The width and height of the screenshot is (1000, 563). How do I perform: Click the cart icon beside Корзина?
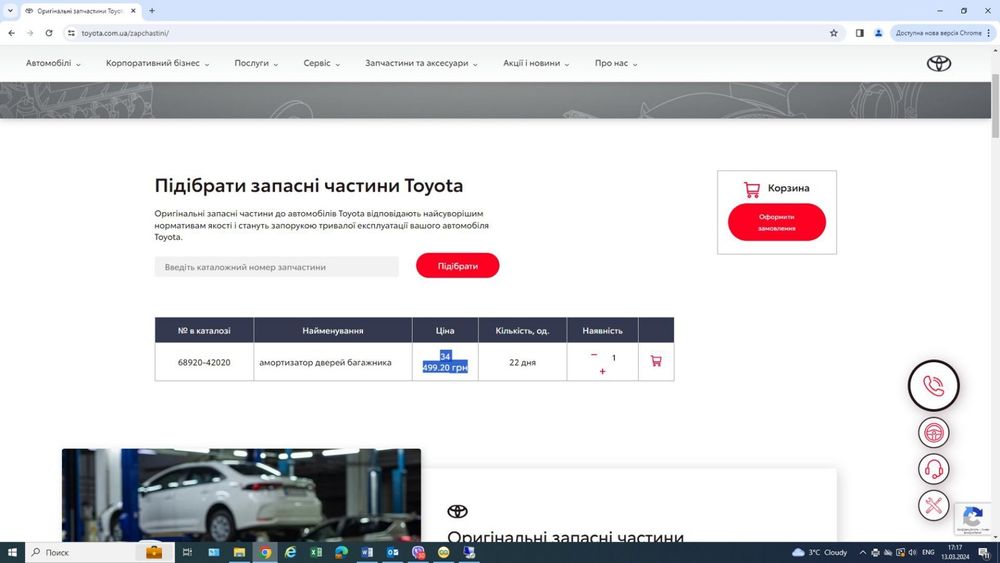tap(752, 189)
